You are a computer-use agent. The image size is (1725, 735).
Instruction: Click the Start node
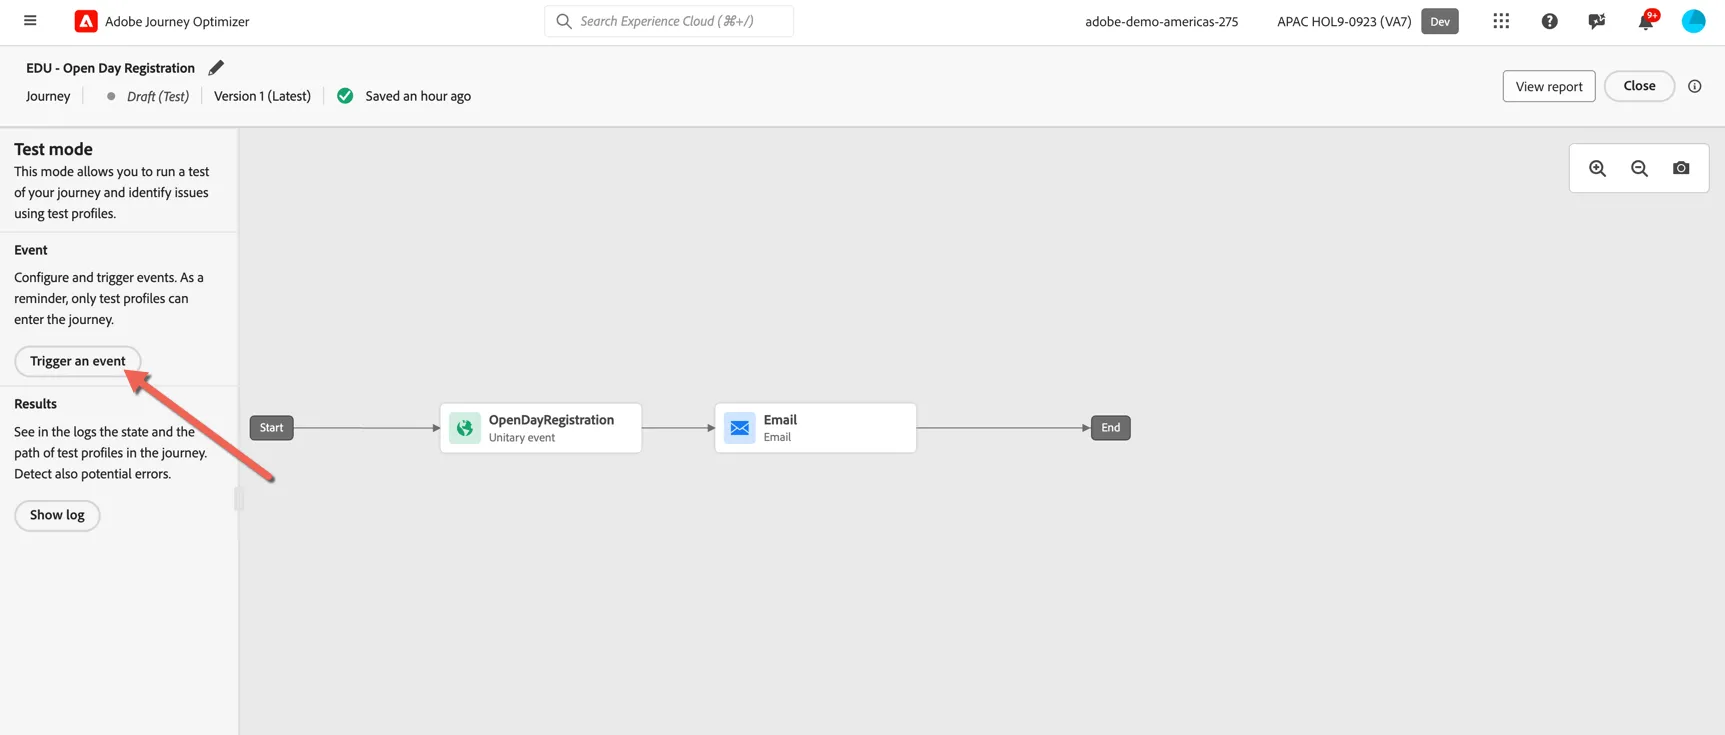[271, 428]
